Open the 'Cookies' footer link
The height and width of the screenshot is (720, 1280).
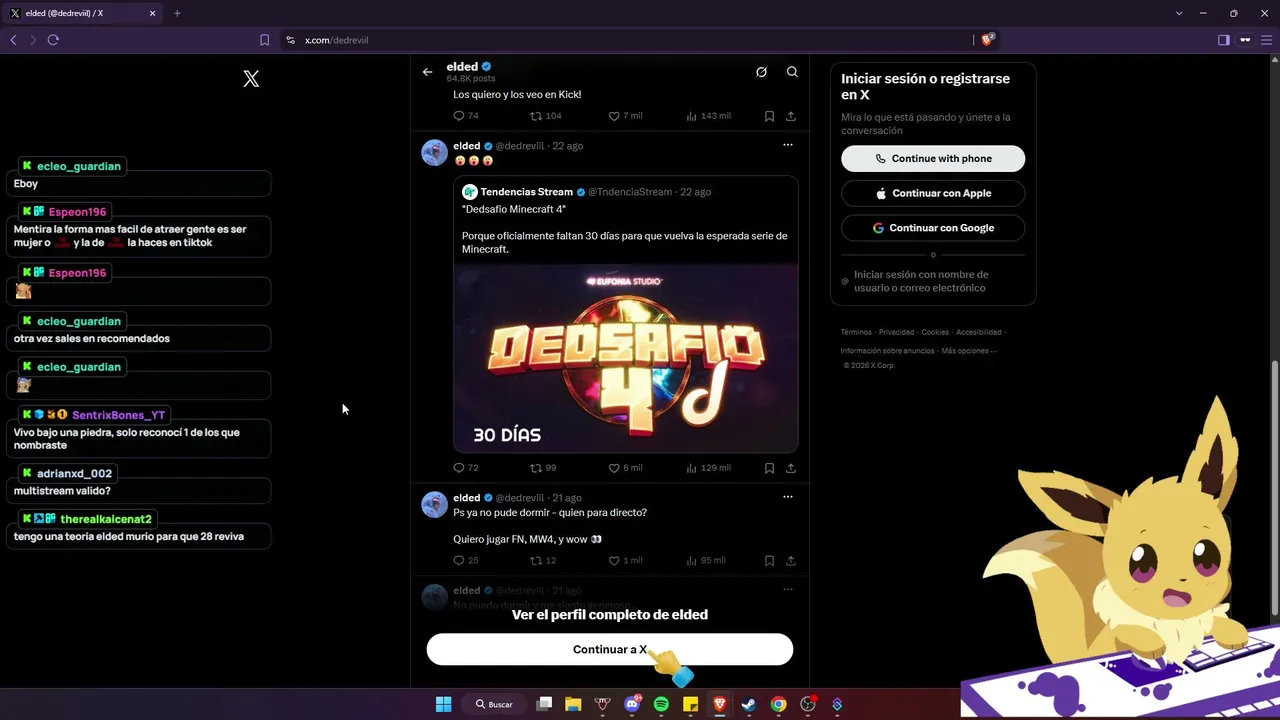(x=935, y=332)
